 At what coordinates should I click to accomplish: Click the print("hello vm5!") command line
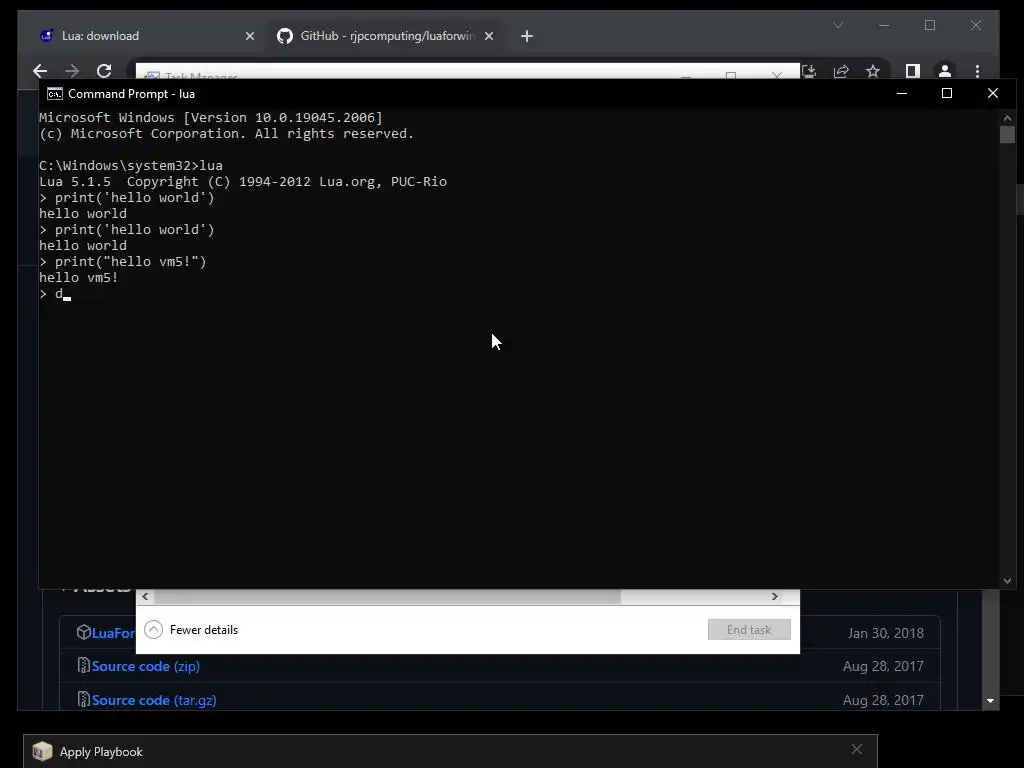coord(123,262)
